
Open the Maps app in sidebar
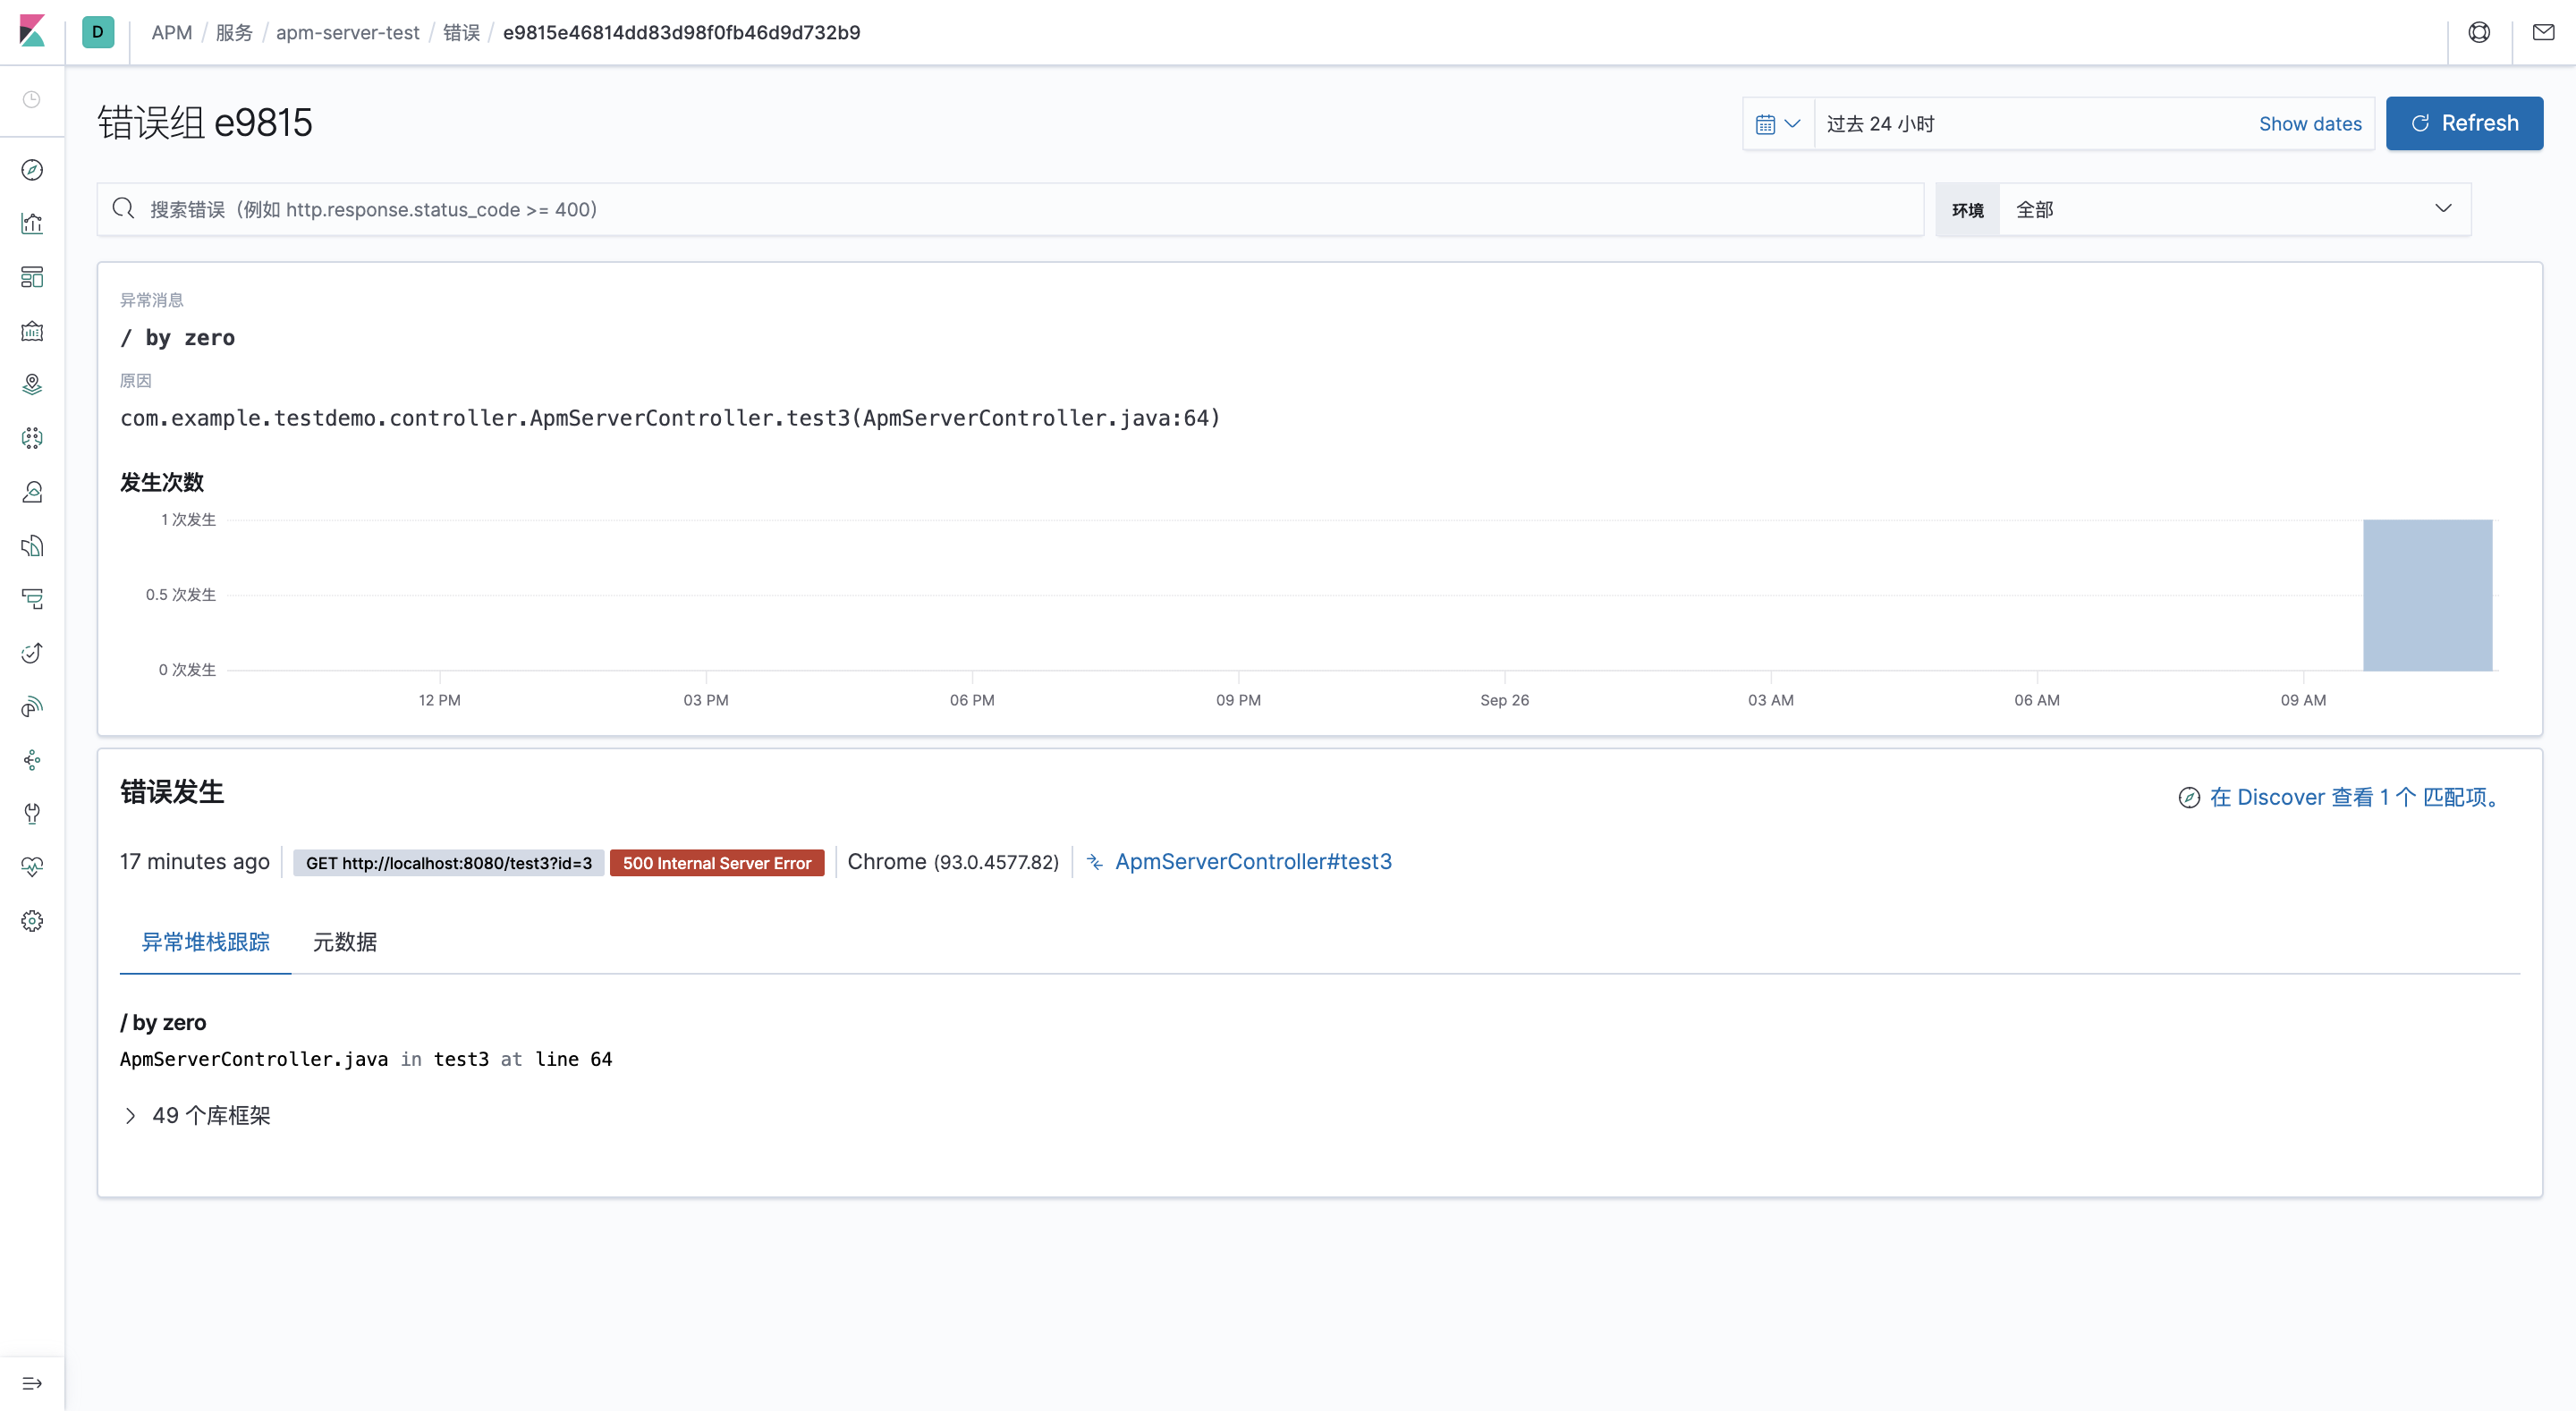[31, 384]
